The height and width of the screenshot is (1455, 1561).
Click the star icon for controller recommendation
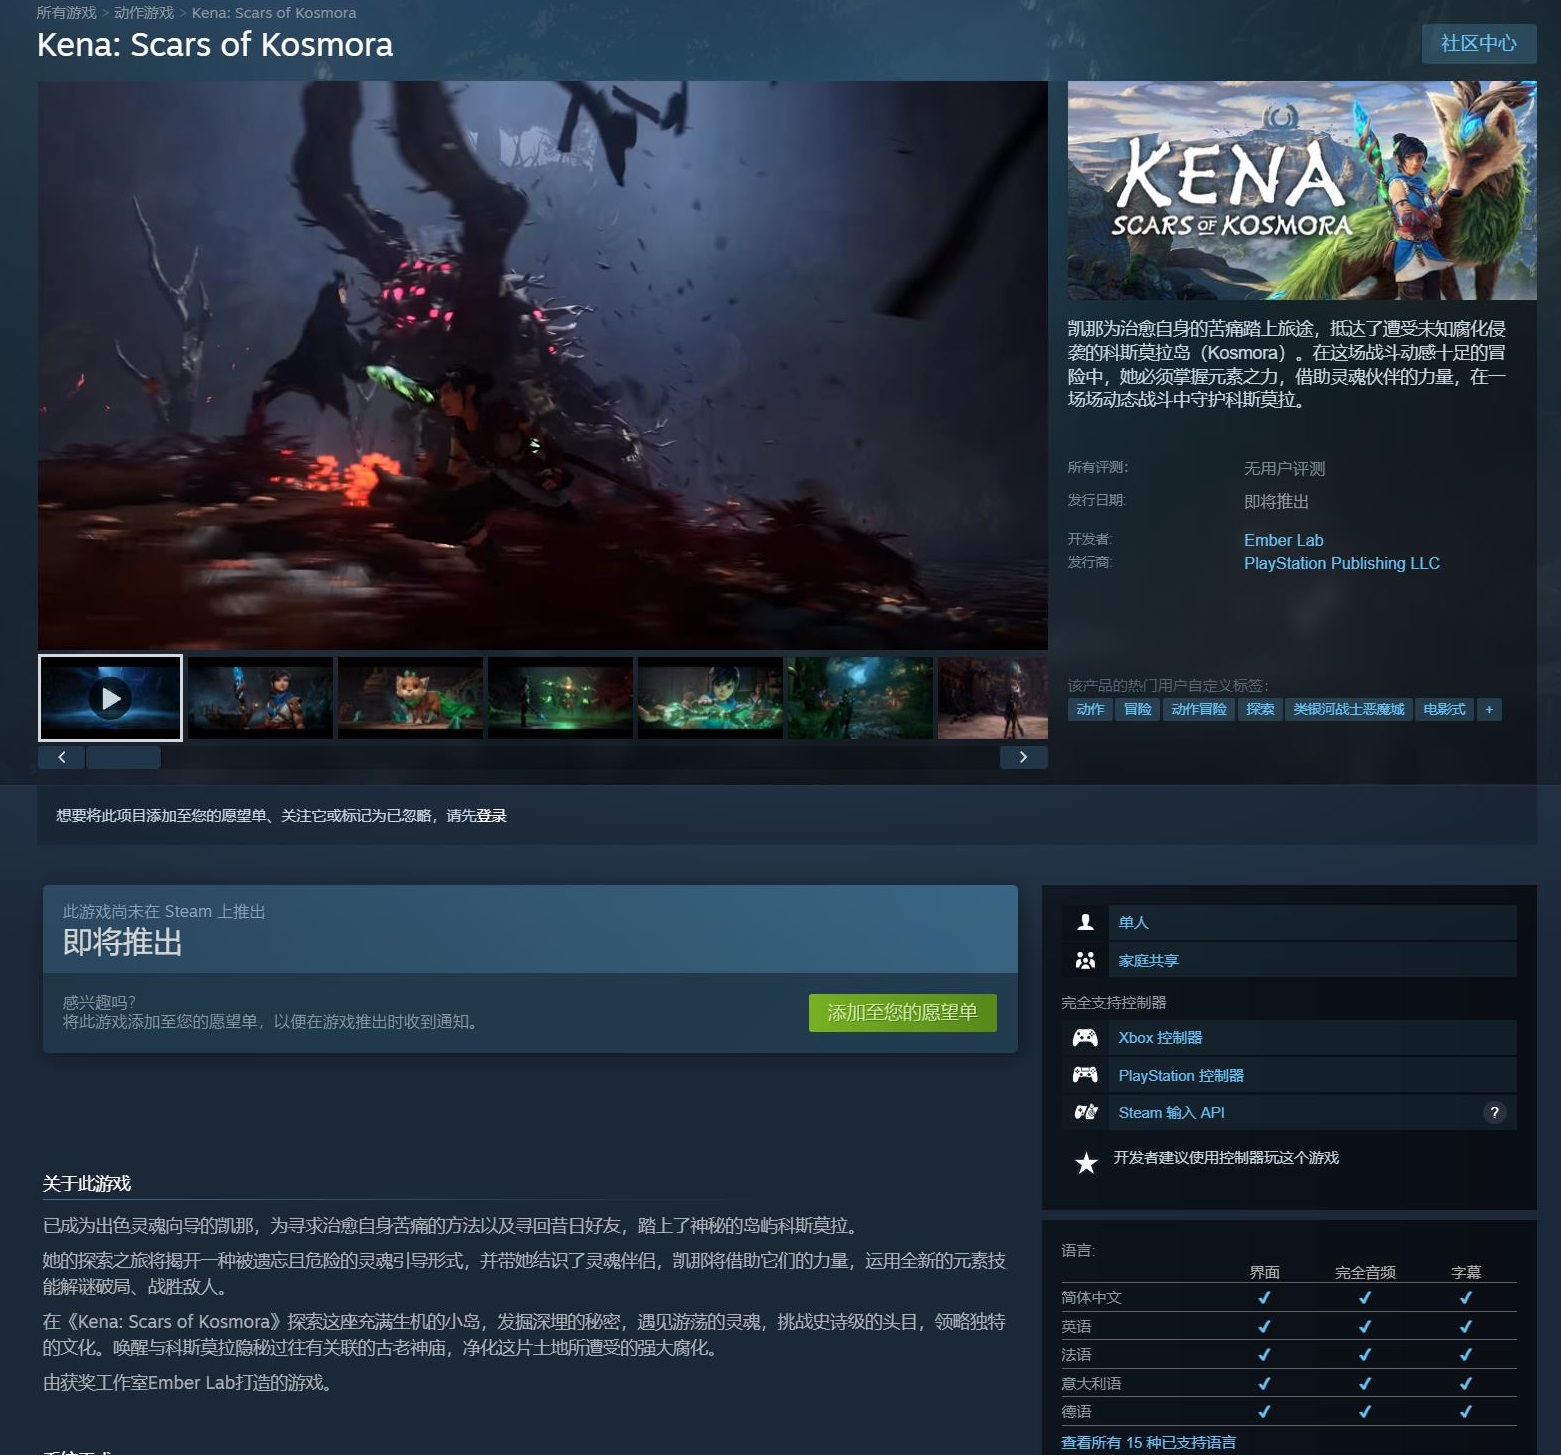[1086, 1162]
